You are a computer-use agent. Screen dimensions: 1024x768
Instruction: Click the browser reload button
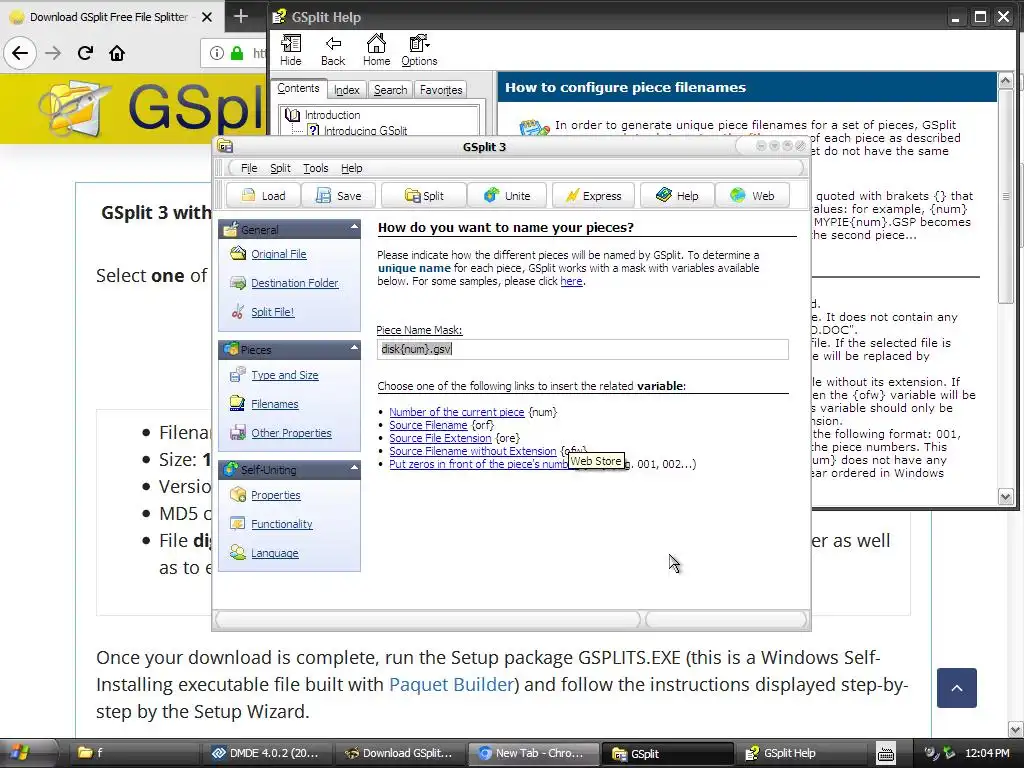click(x=85, y=53)
